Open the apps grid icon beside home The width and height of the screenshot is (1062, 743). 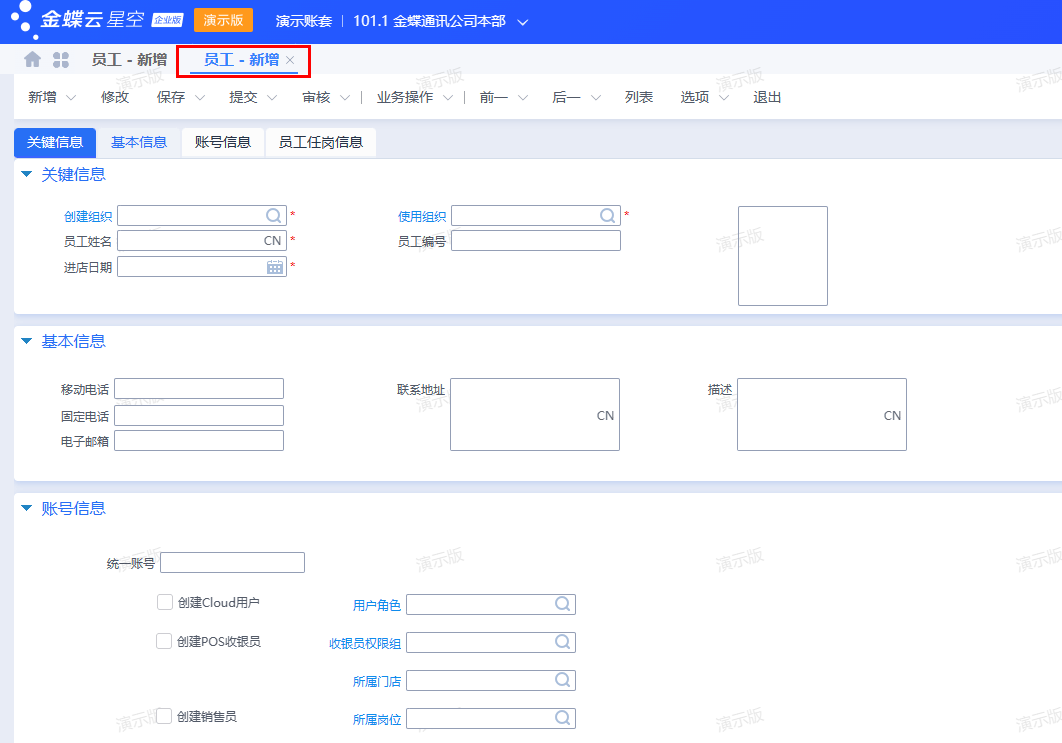point(61,60)
